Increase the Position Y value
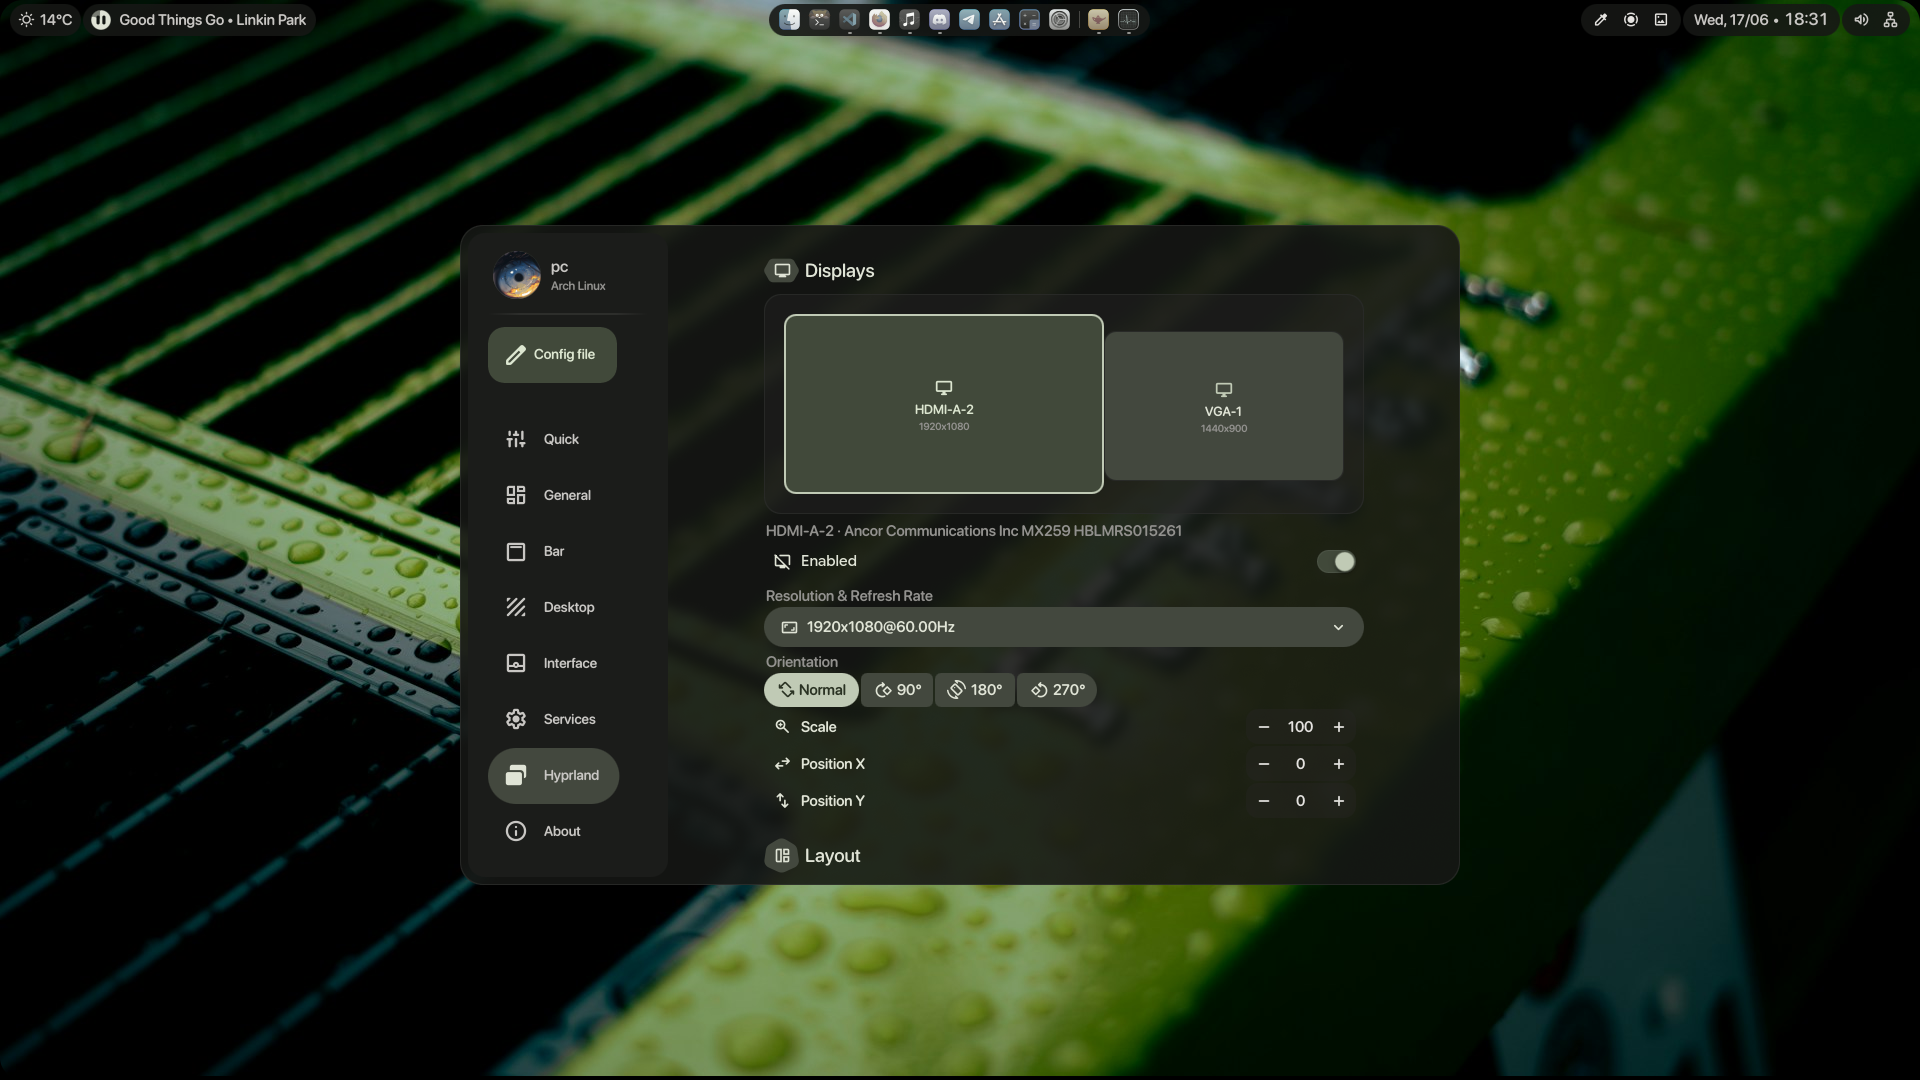Image resolution: width=1920 pixels, height=1080 pixels. point(1339,801)
